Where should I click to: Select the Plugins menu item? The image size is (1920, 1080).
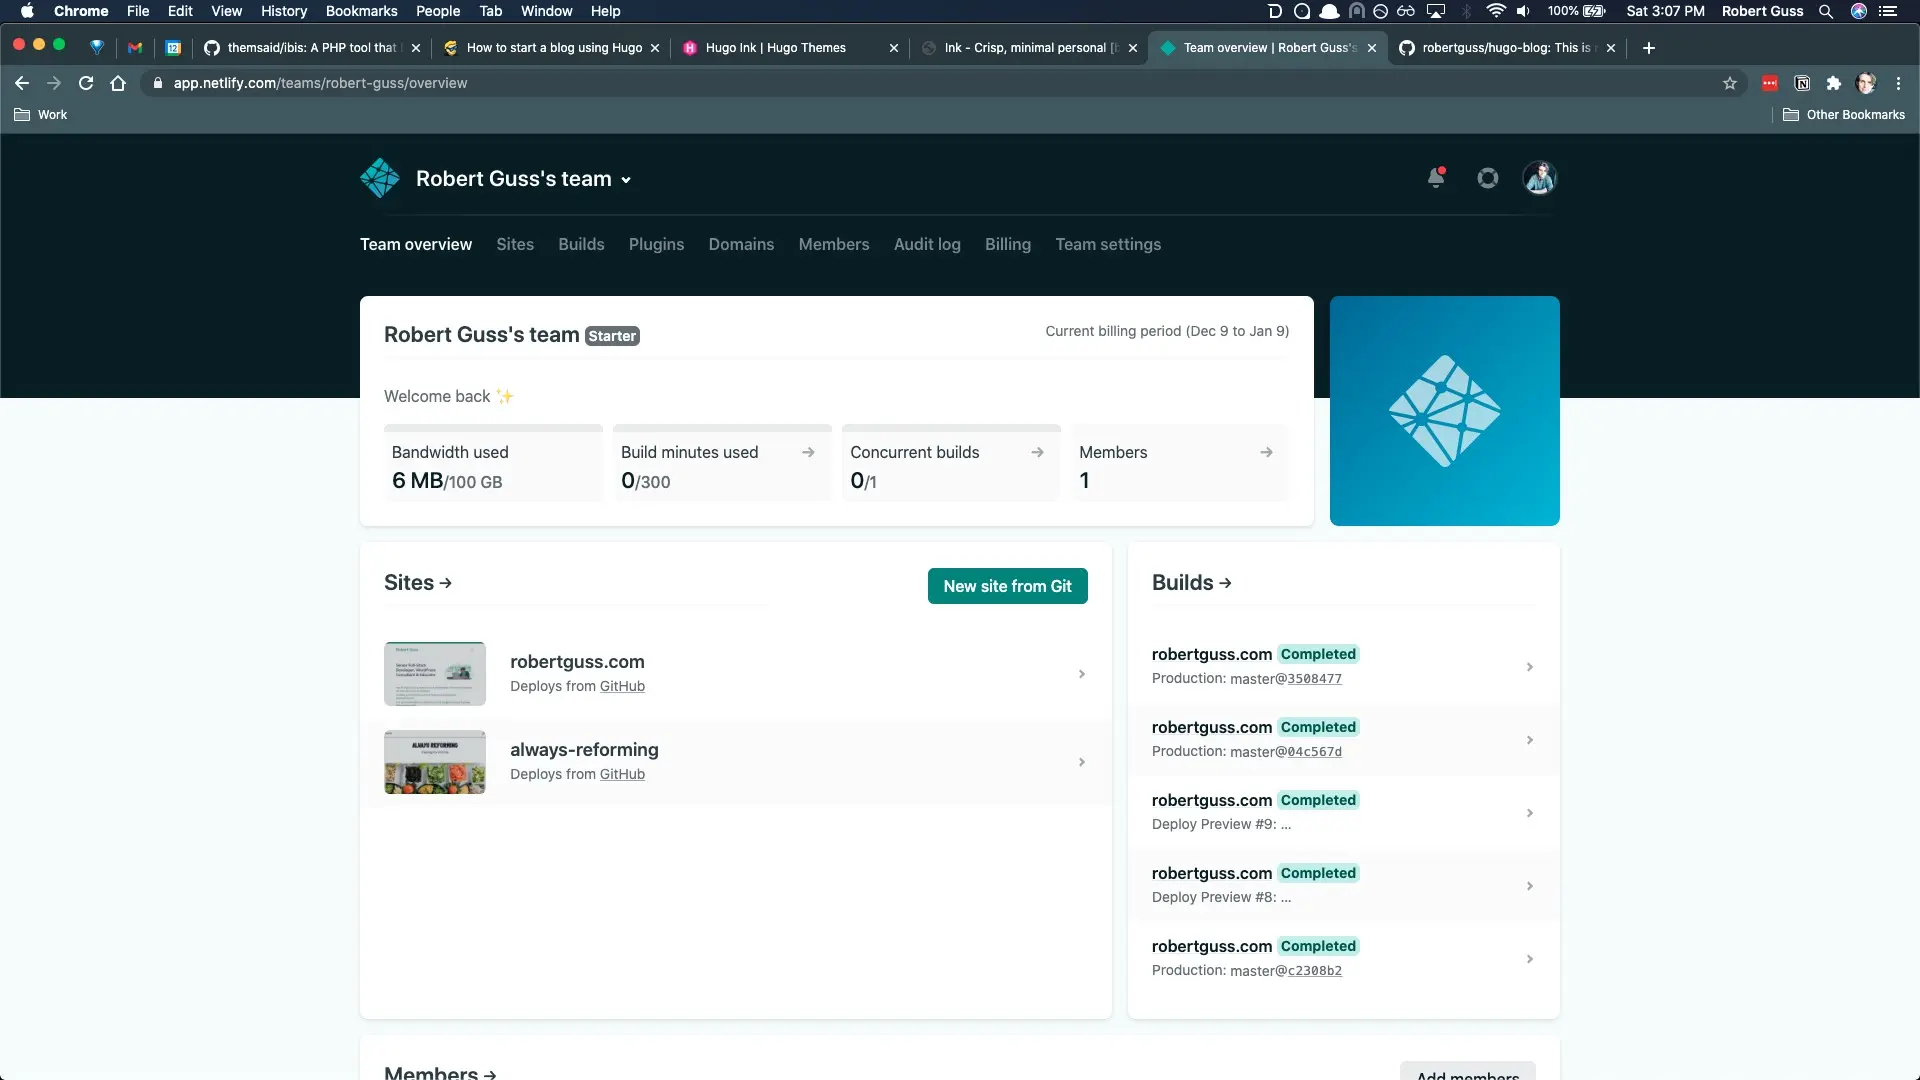[x=655, y=244]
